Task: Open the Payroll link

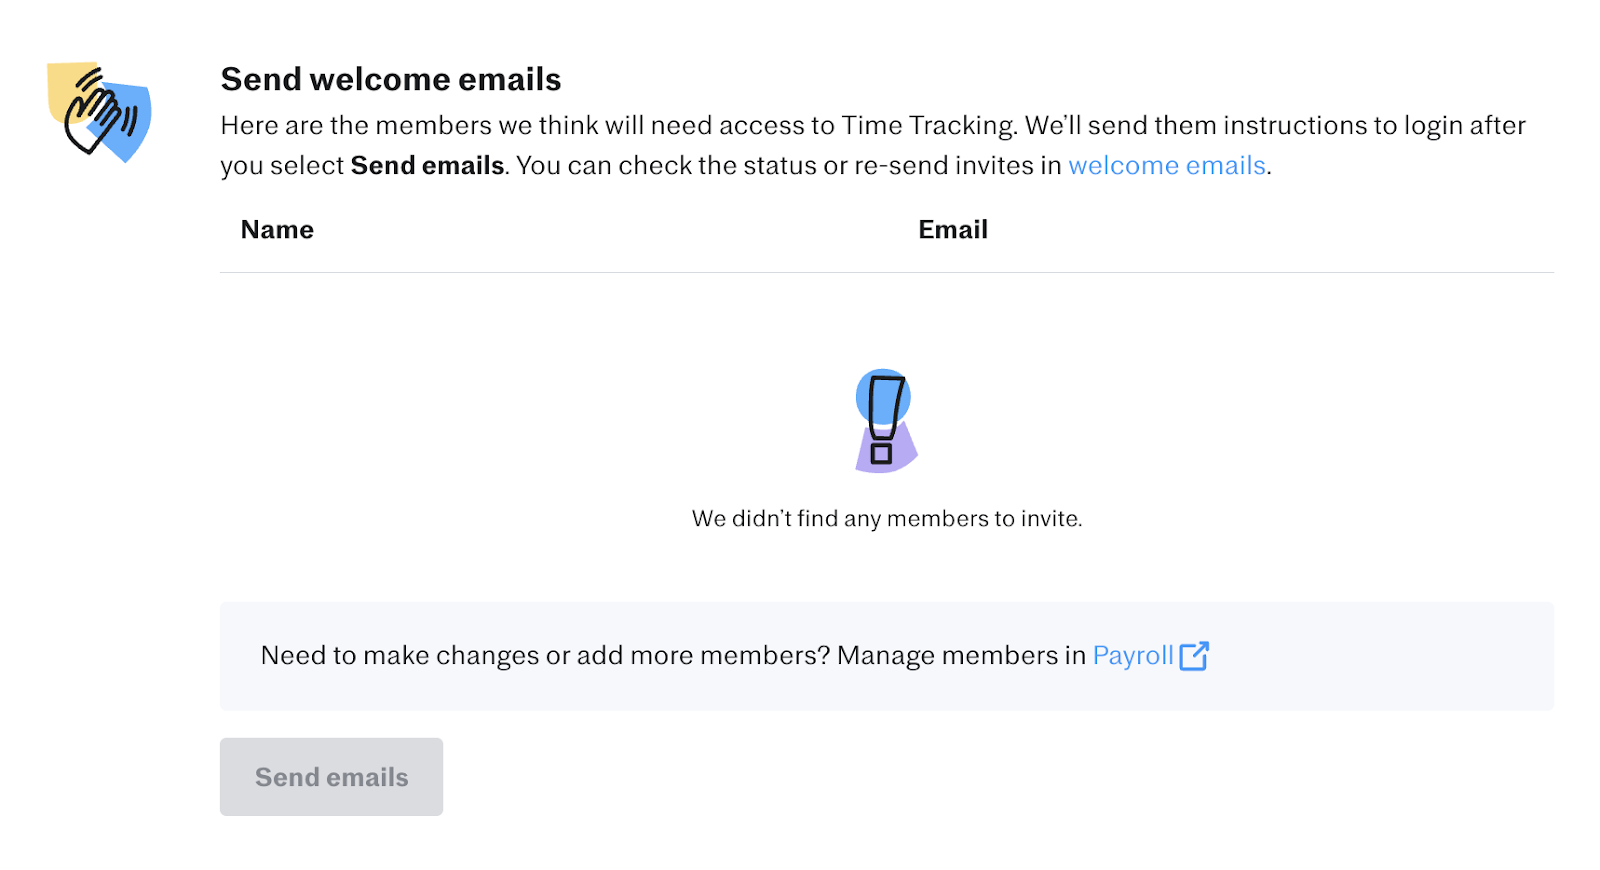Action: (x=1133, y=655)
